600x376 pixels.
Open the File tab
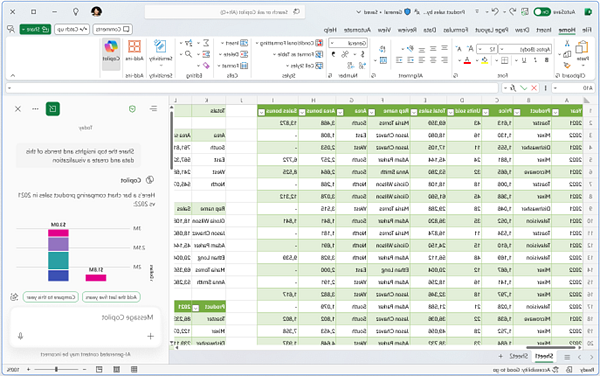coord(587,29)
